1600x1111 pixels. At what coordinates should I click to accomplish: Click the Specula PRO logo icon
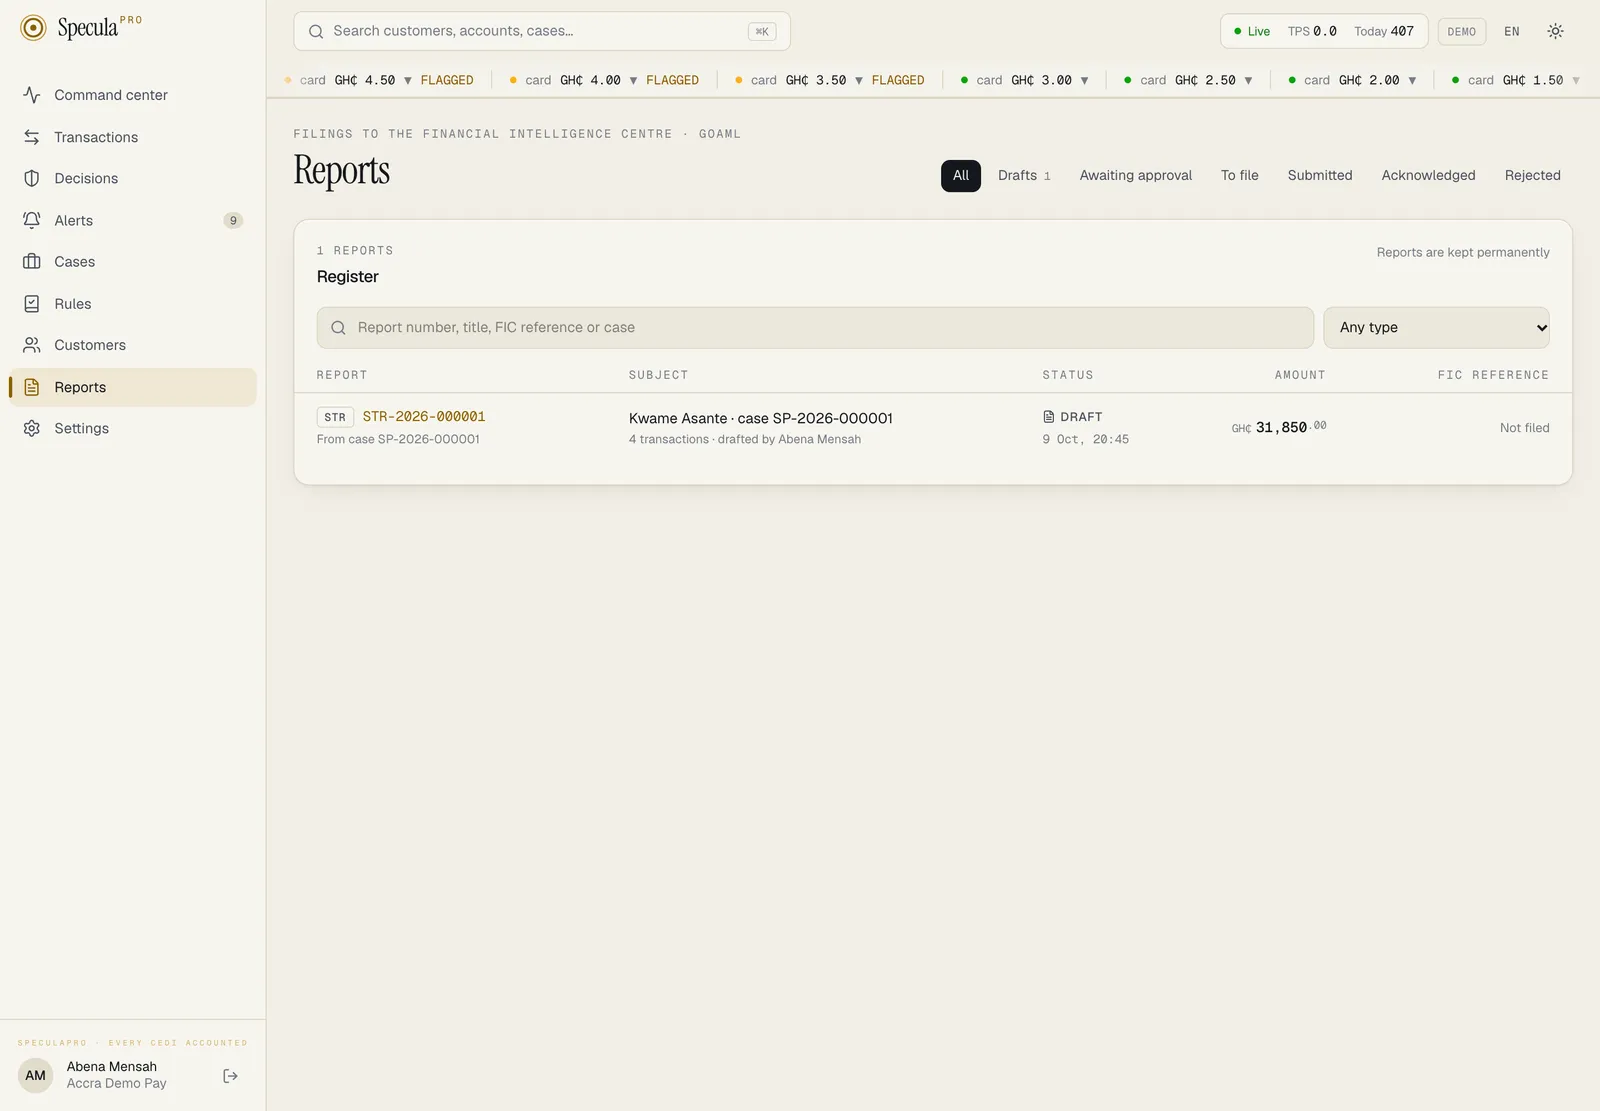(x=33, y=28)
